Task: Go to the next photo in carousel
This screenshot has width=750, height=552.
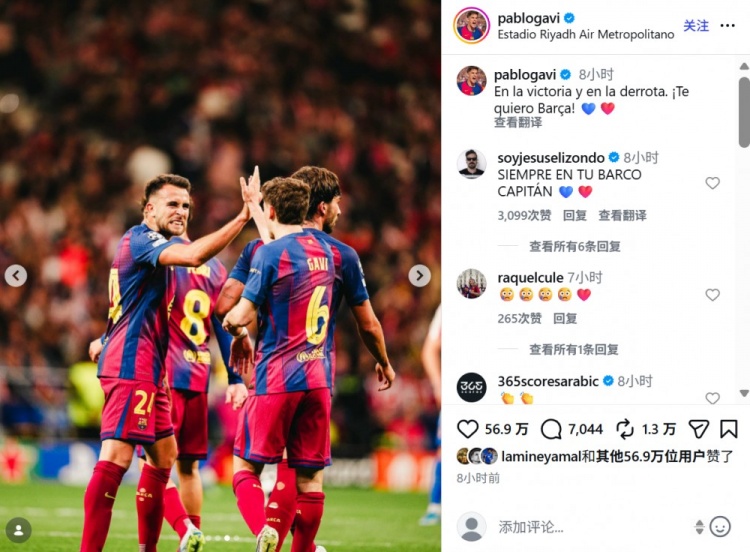Action: pyautogui.click(x=419, y=276)
